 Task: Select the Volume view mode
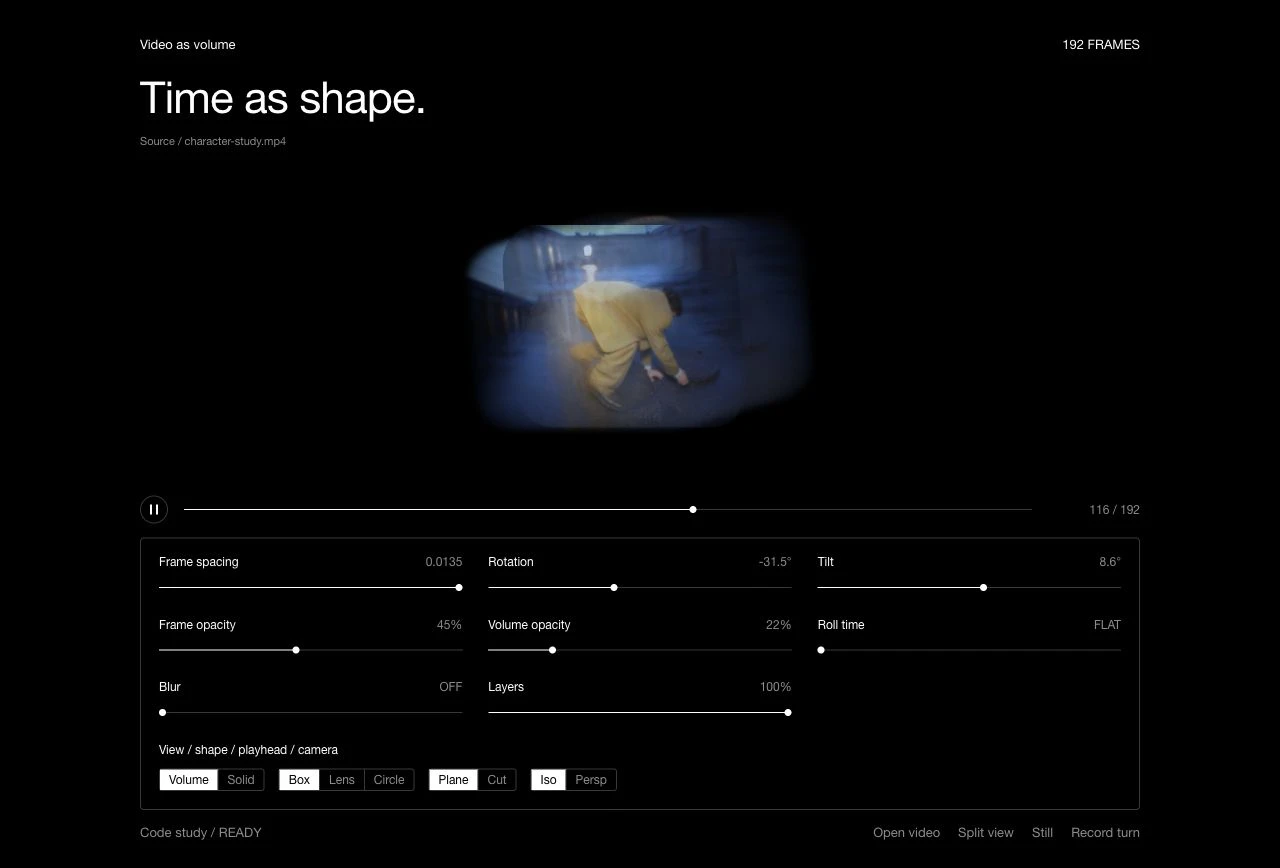[x=188, y=780]
